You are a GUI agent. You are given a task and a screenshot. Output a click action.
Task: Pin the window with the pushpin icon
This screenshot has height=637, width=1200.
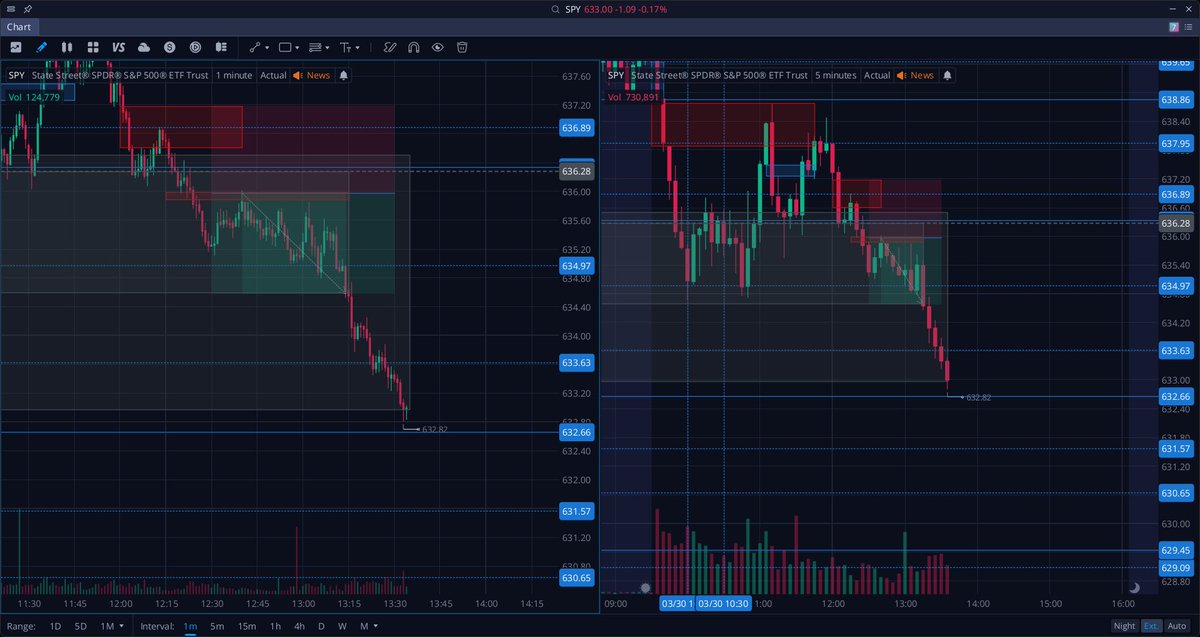click(28, 9)
